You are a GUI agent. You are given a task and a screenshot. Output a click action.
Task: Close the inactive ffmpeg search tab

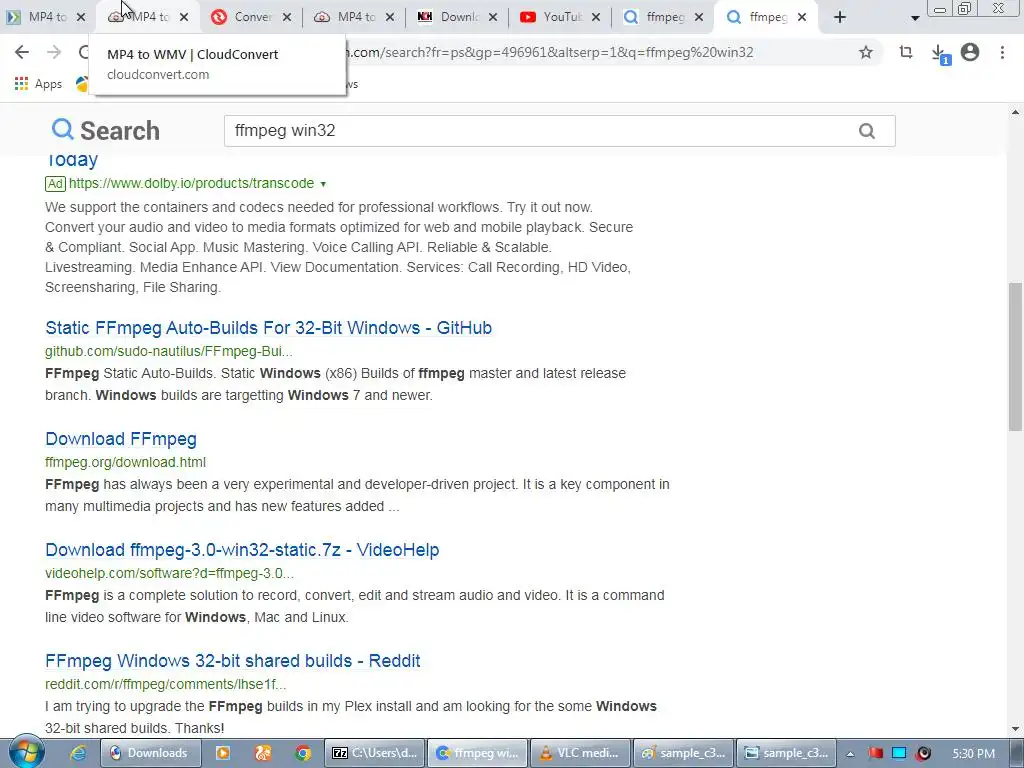(x=699, y=18)
